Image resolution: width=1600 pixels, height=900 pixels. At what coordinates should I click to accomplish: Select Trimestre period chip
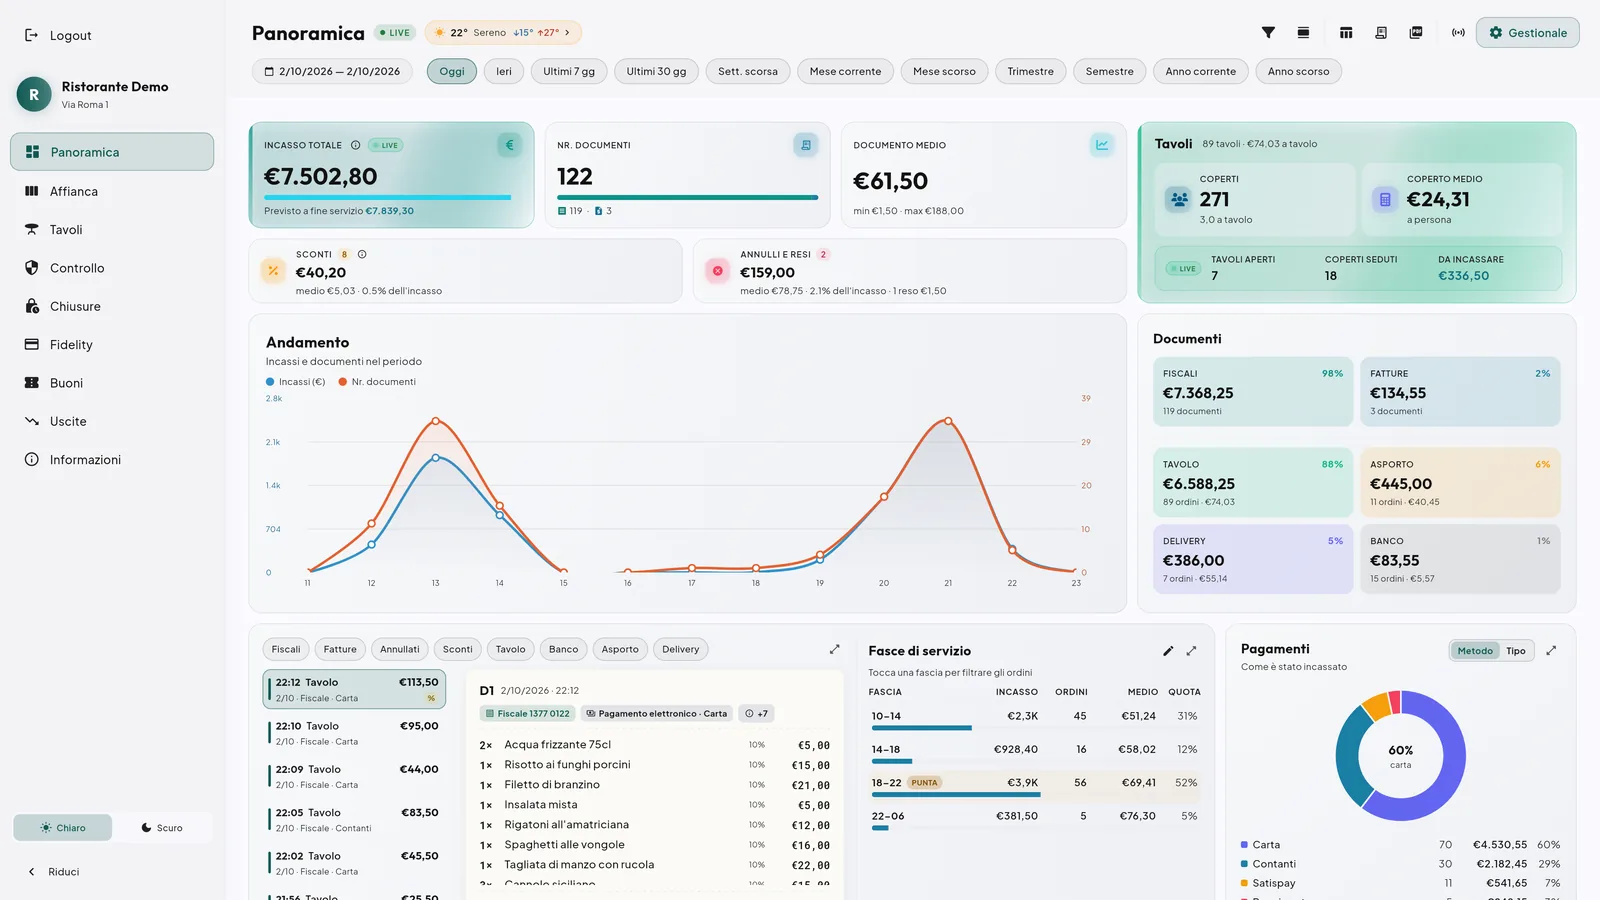[x=1031, y=71]
